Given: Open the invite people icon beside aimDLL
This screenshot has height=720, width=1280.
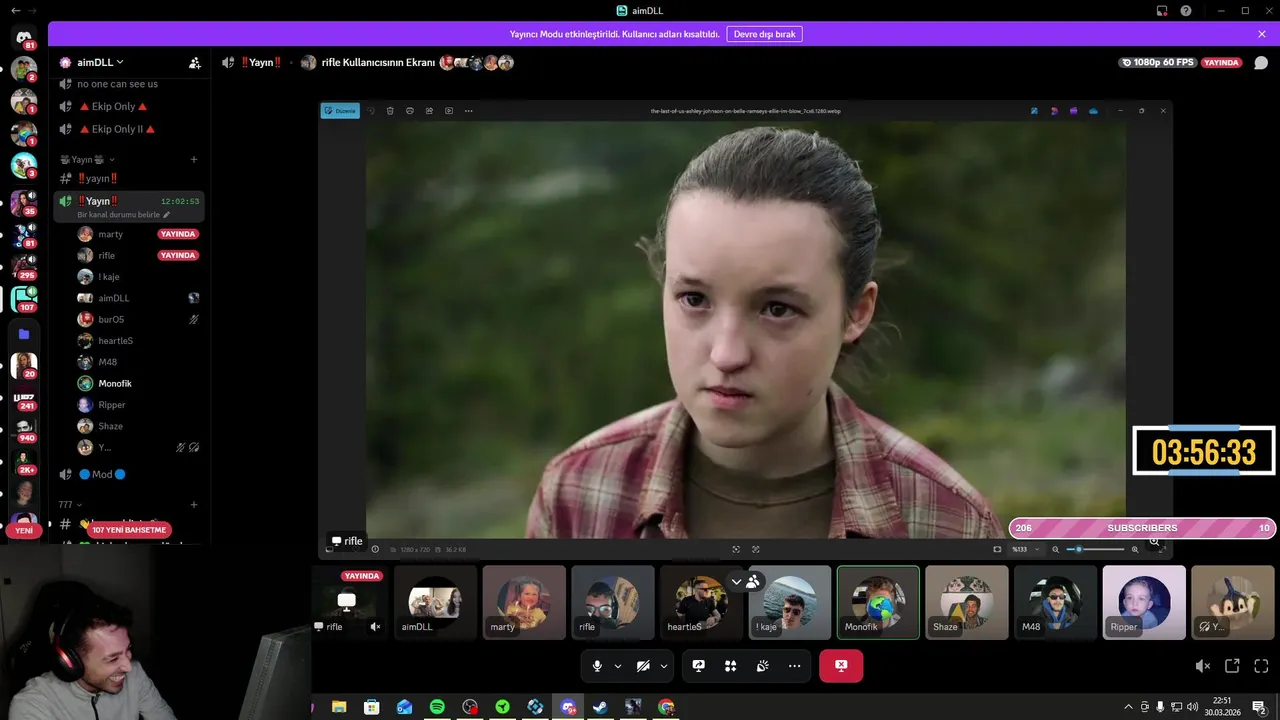Looking at the screenshot, I should click(195, 62).
